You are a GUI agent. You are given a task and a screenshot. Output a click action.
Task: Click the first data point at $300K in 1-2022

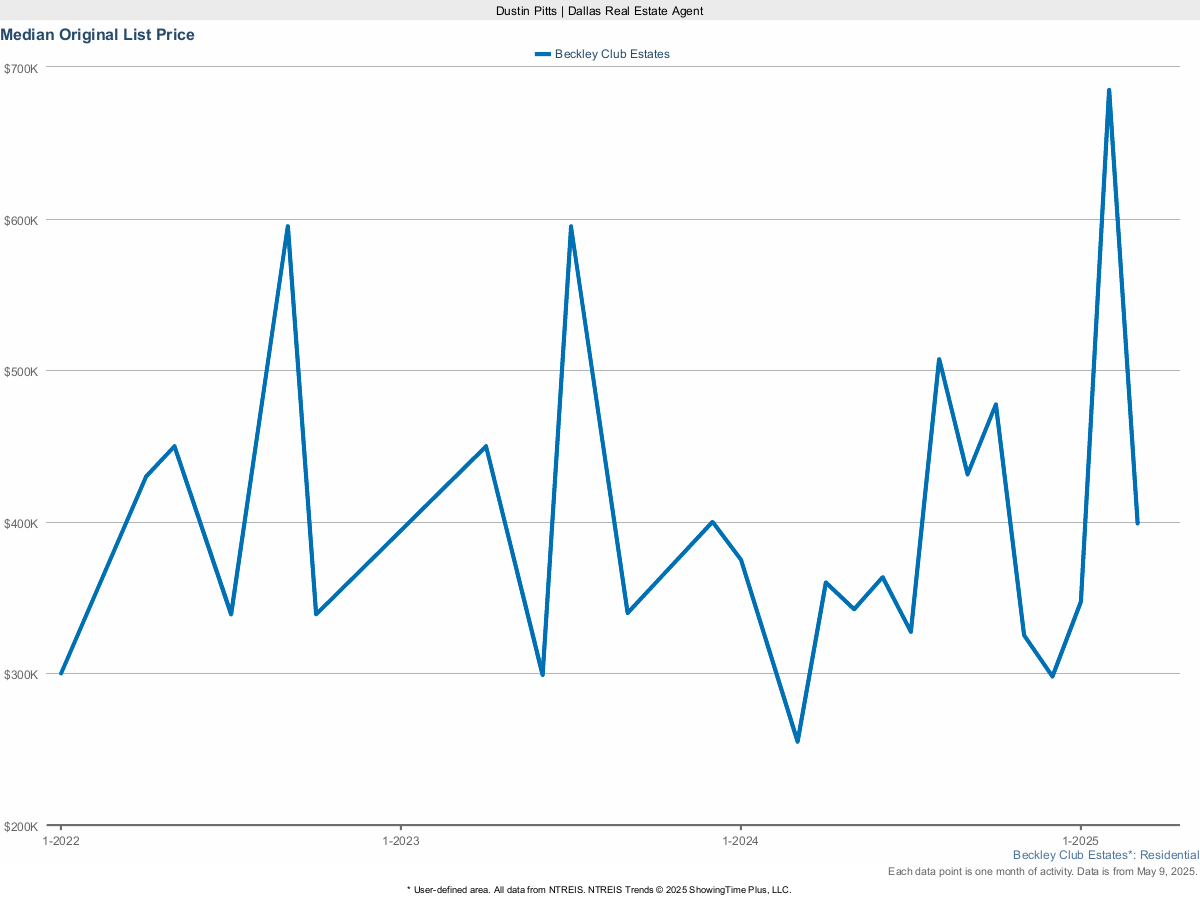pos(61,673)
